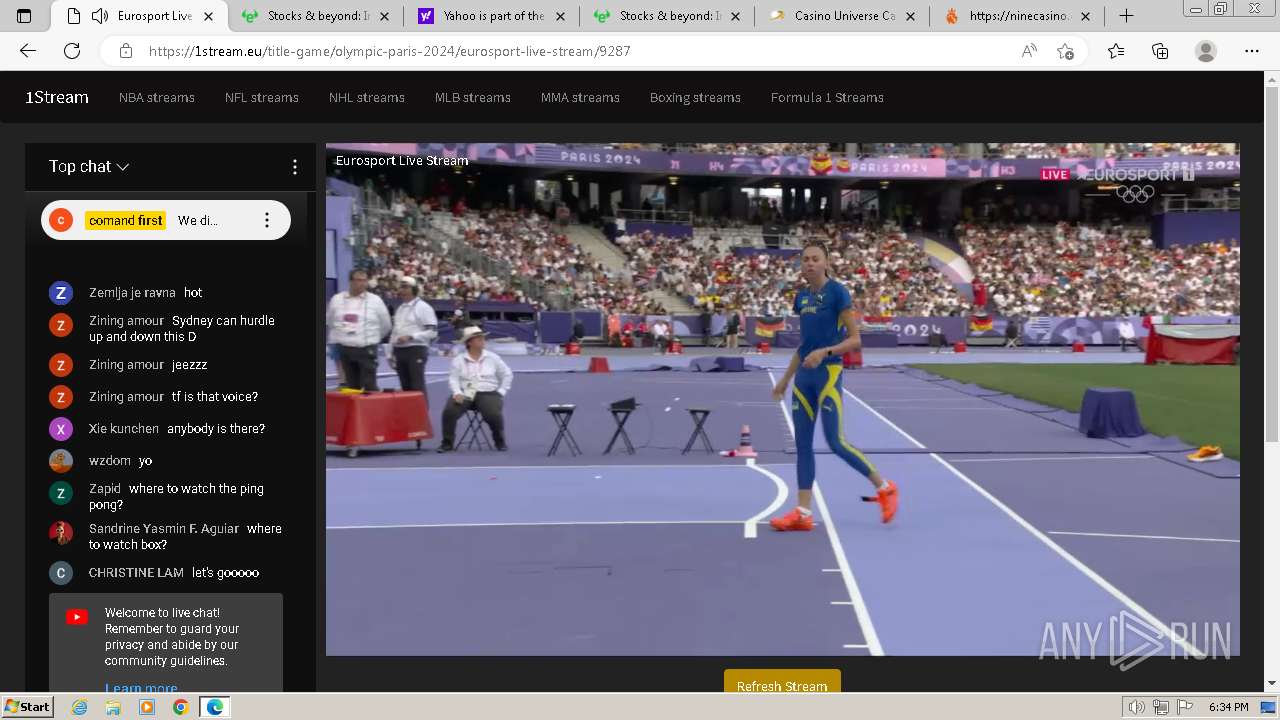Open MMA streams menu link
1280x720 pixels.
(x=580, y=97)
